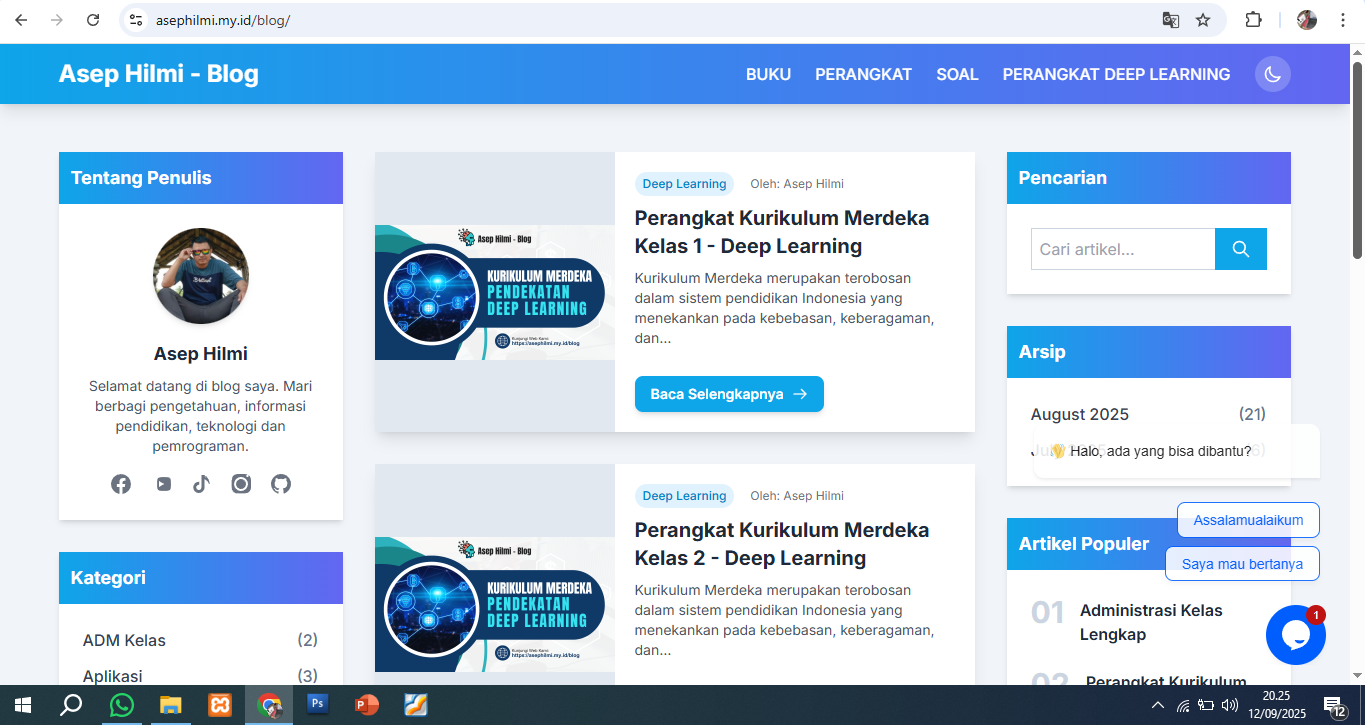Open the author's GitHub icon link
Viewport: 1365px width, 725px height.
281,484
